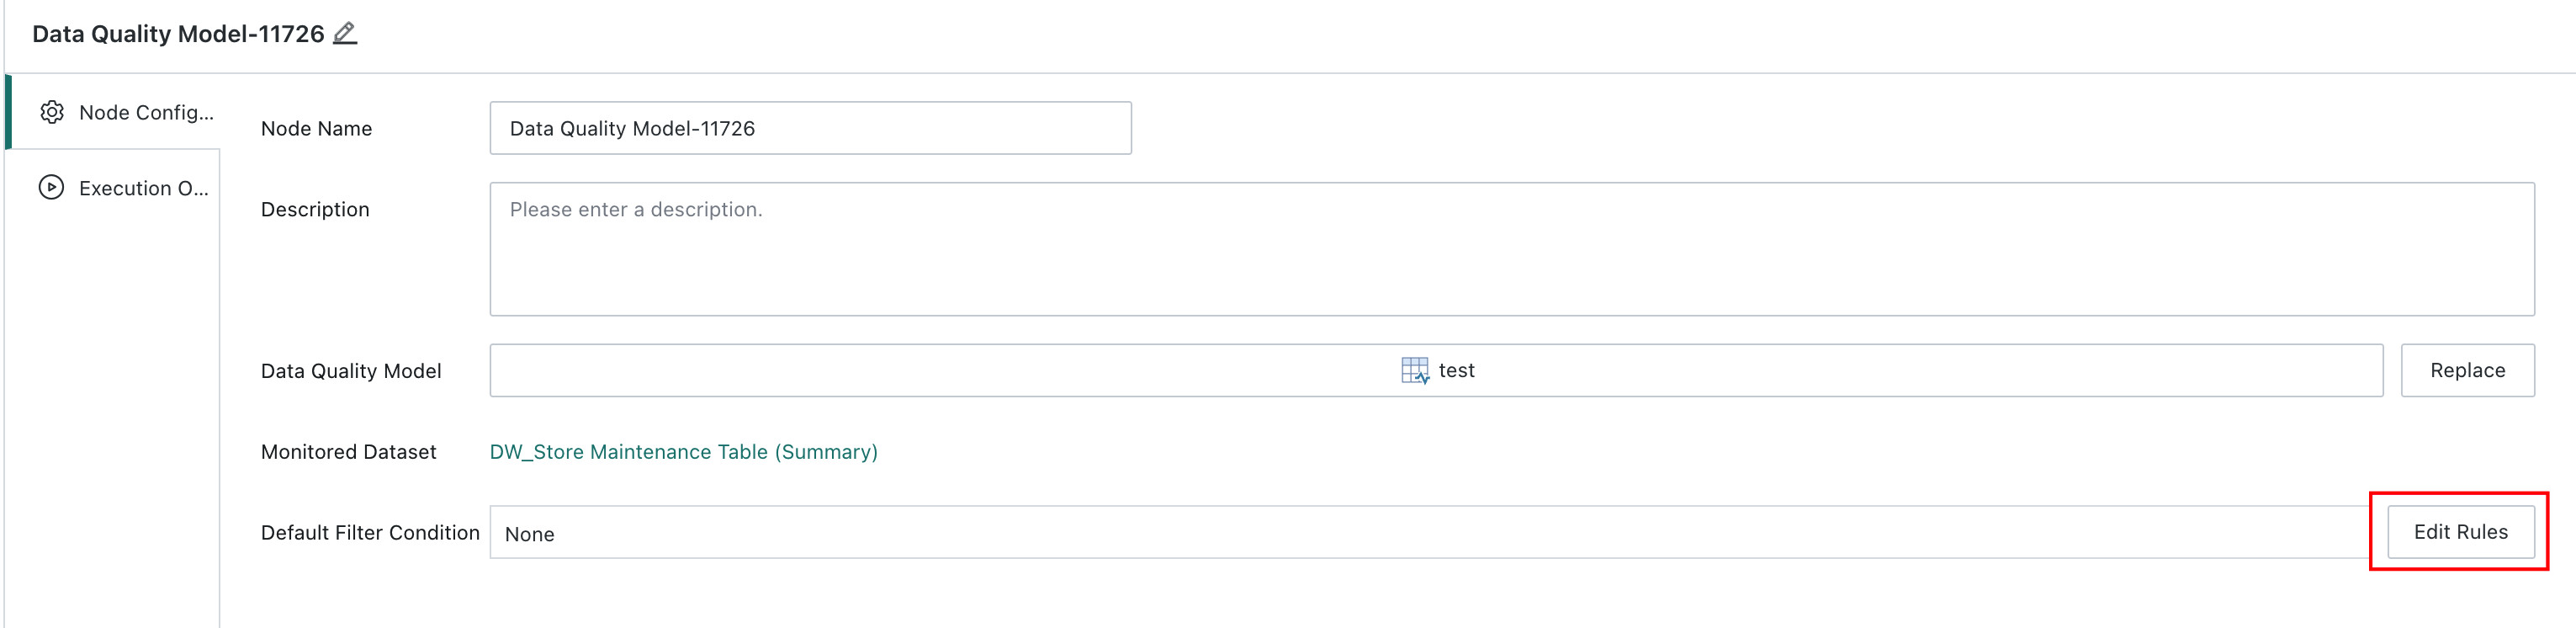
Task: Open the DW_Store Maintenance Table (Summary) link
Action: pos(683,452)
